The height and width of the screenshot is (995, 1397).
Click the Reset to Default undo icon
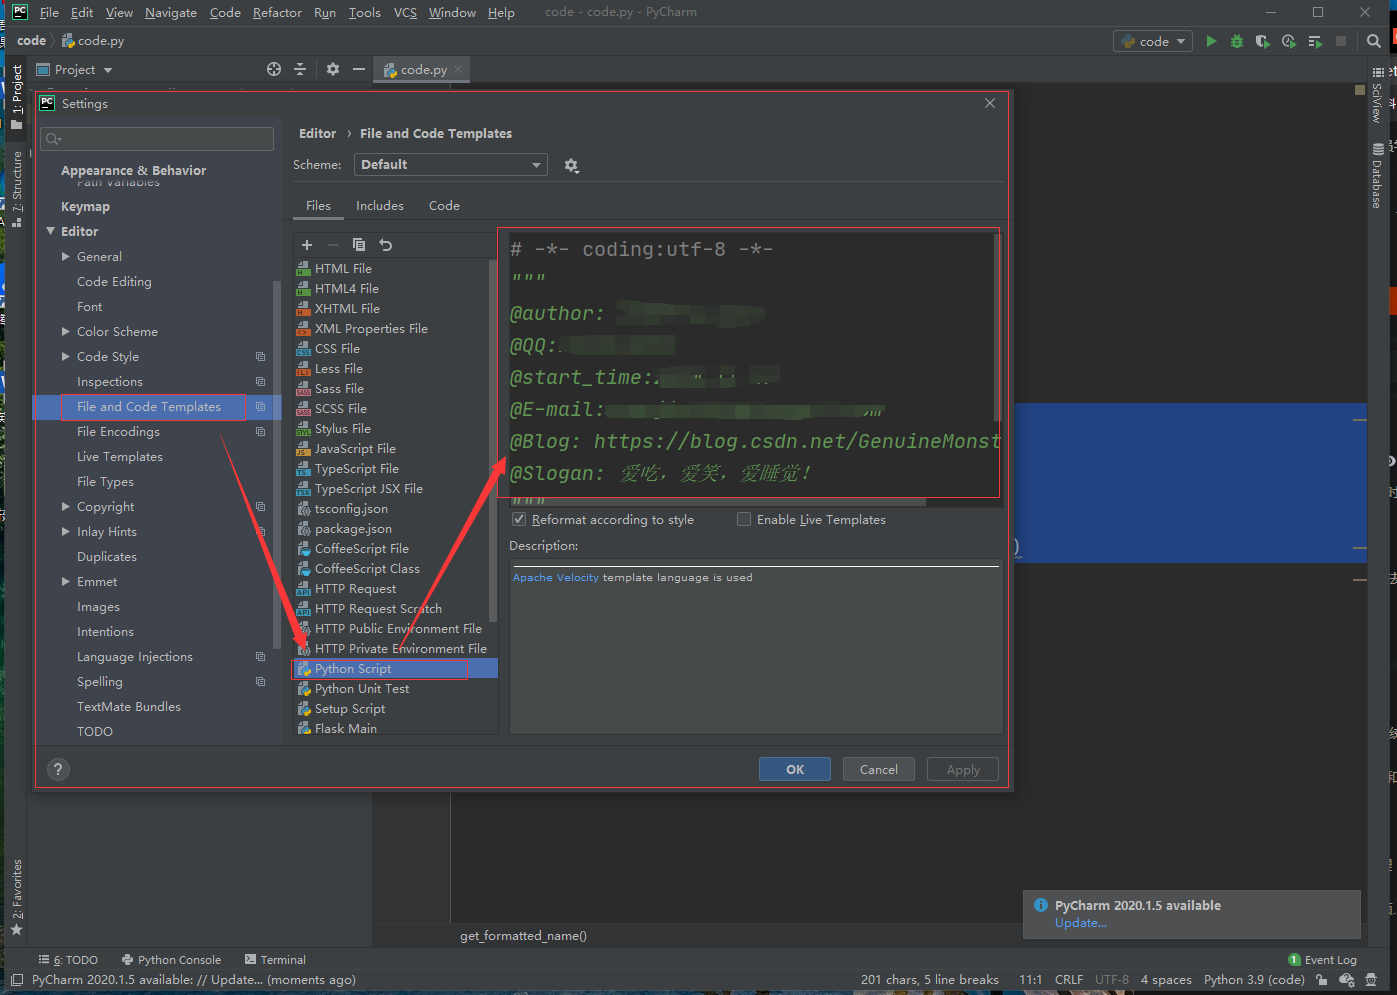coord(386,245)
